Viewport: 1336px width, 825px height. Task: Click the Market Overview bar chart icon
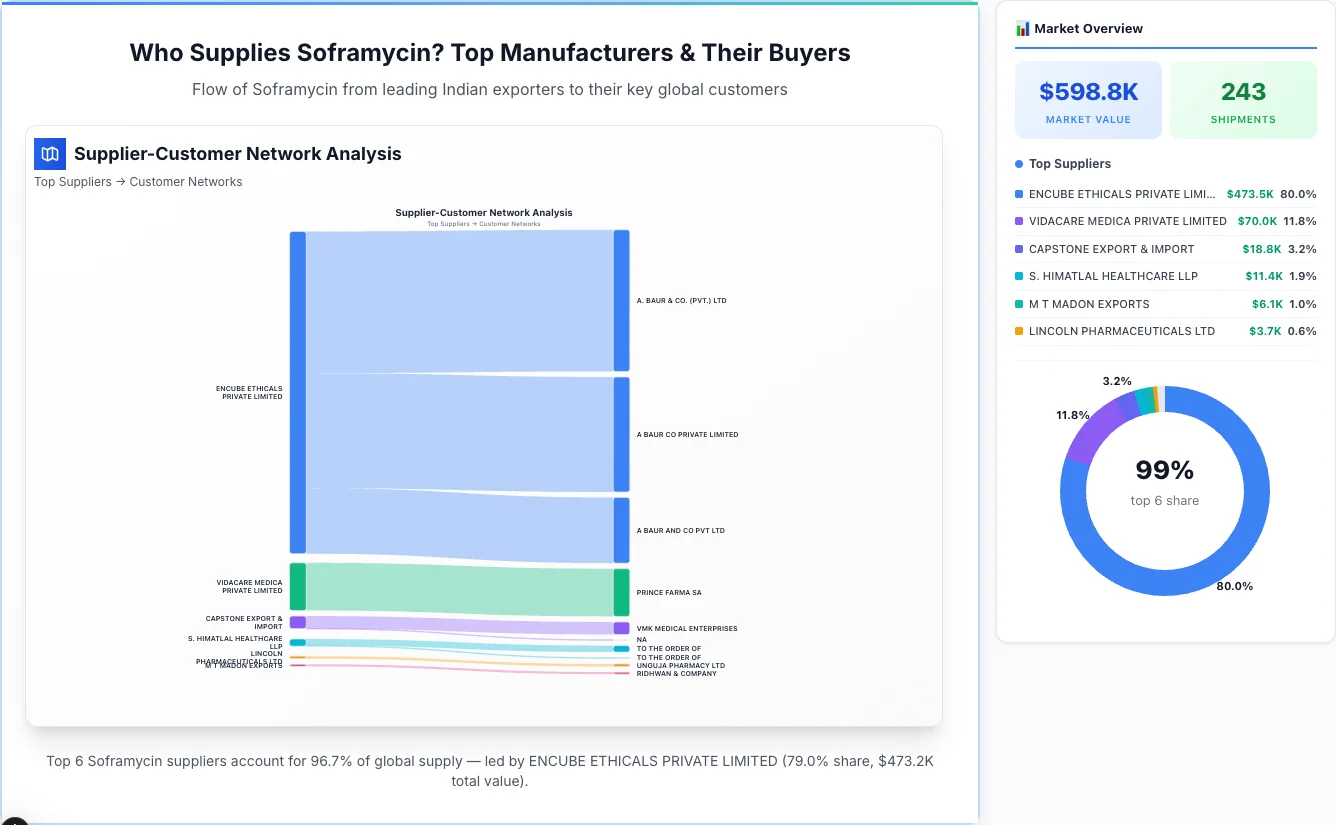(x=1022, y=28)
